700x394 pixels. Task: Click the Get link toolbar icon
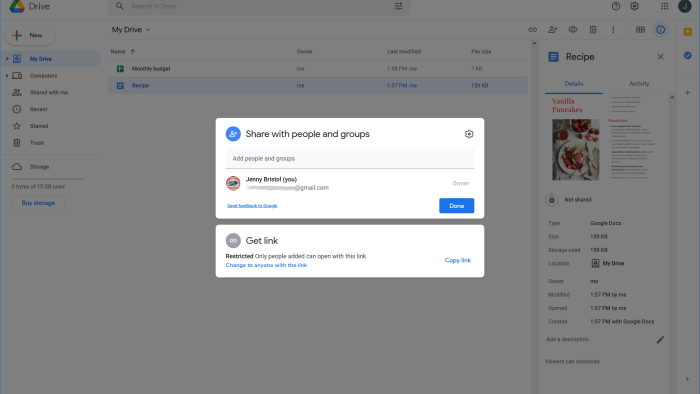(533, 30)
